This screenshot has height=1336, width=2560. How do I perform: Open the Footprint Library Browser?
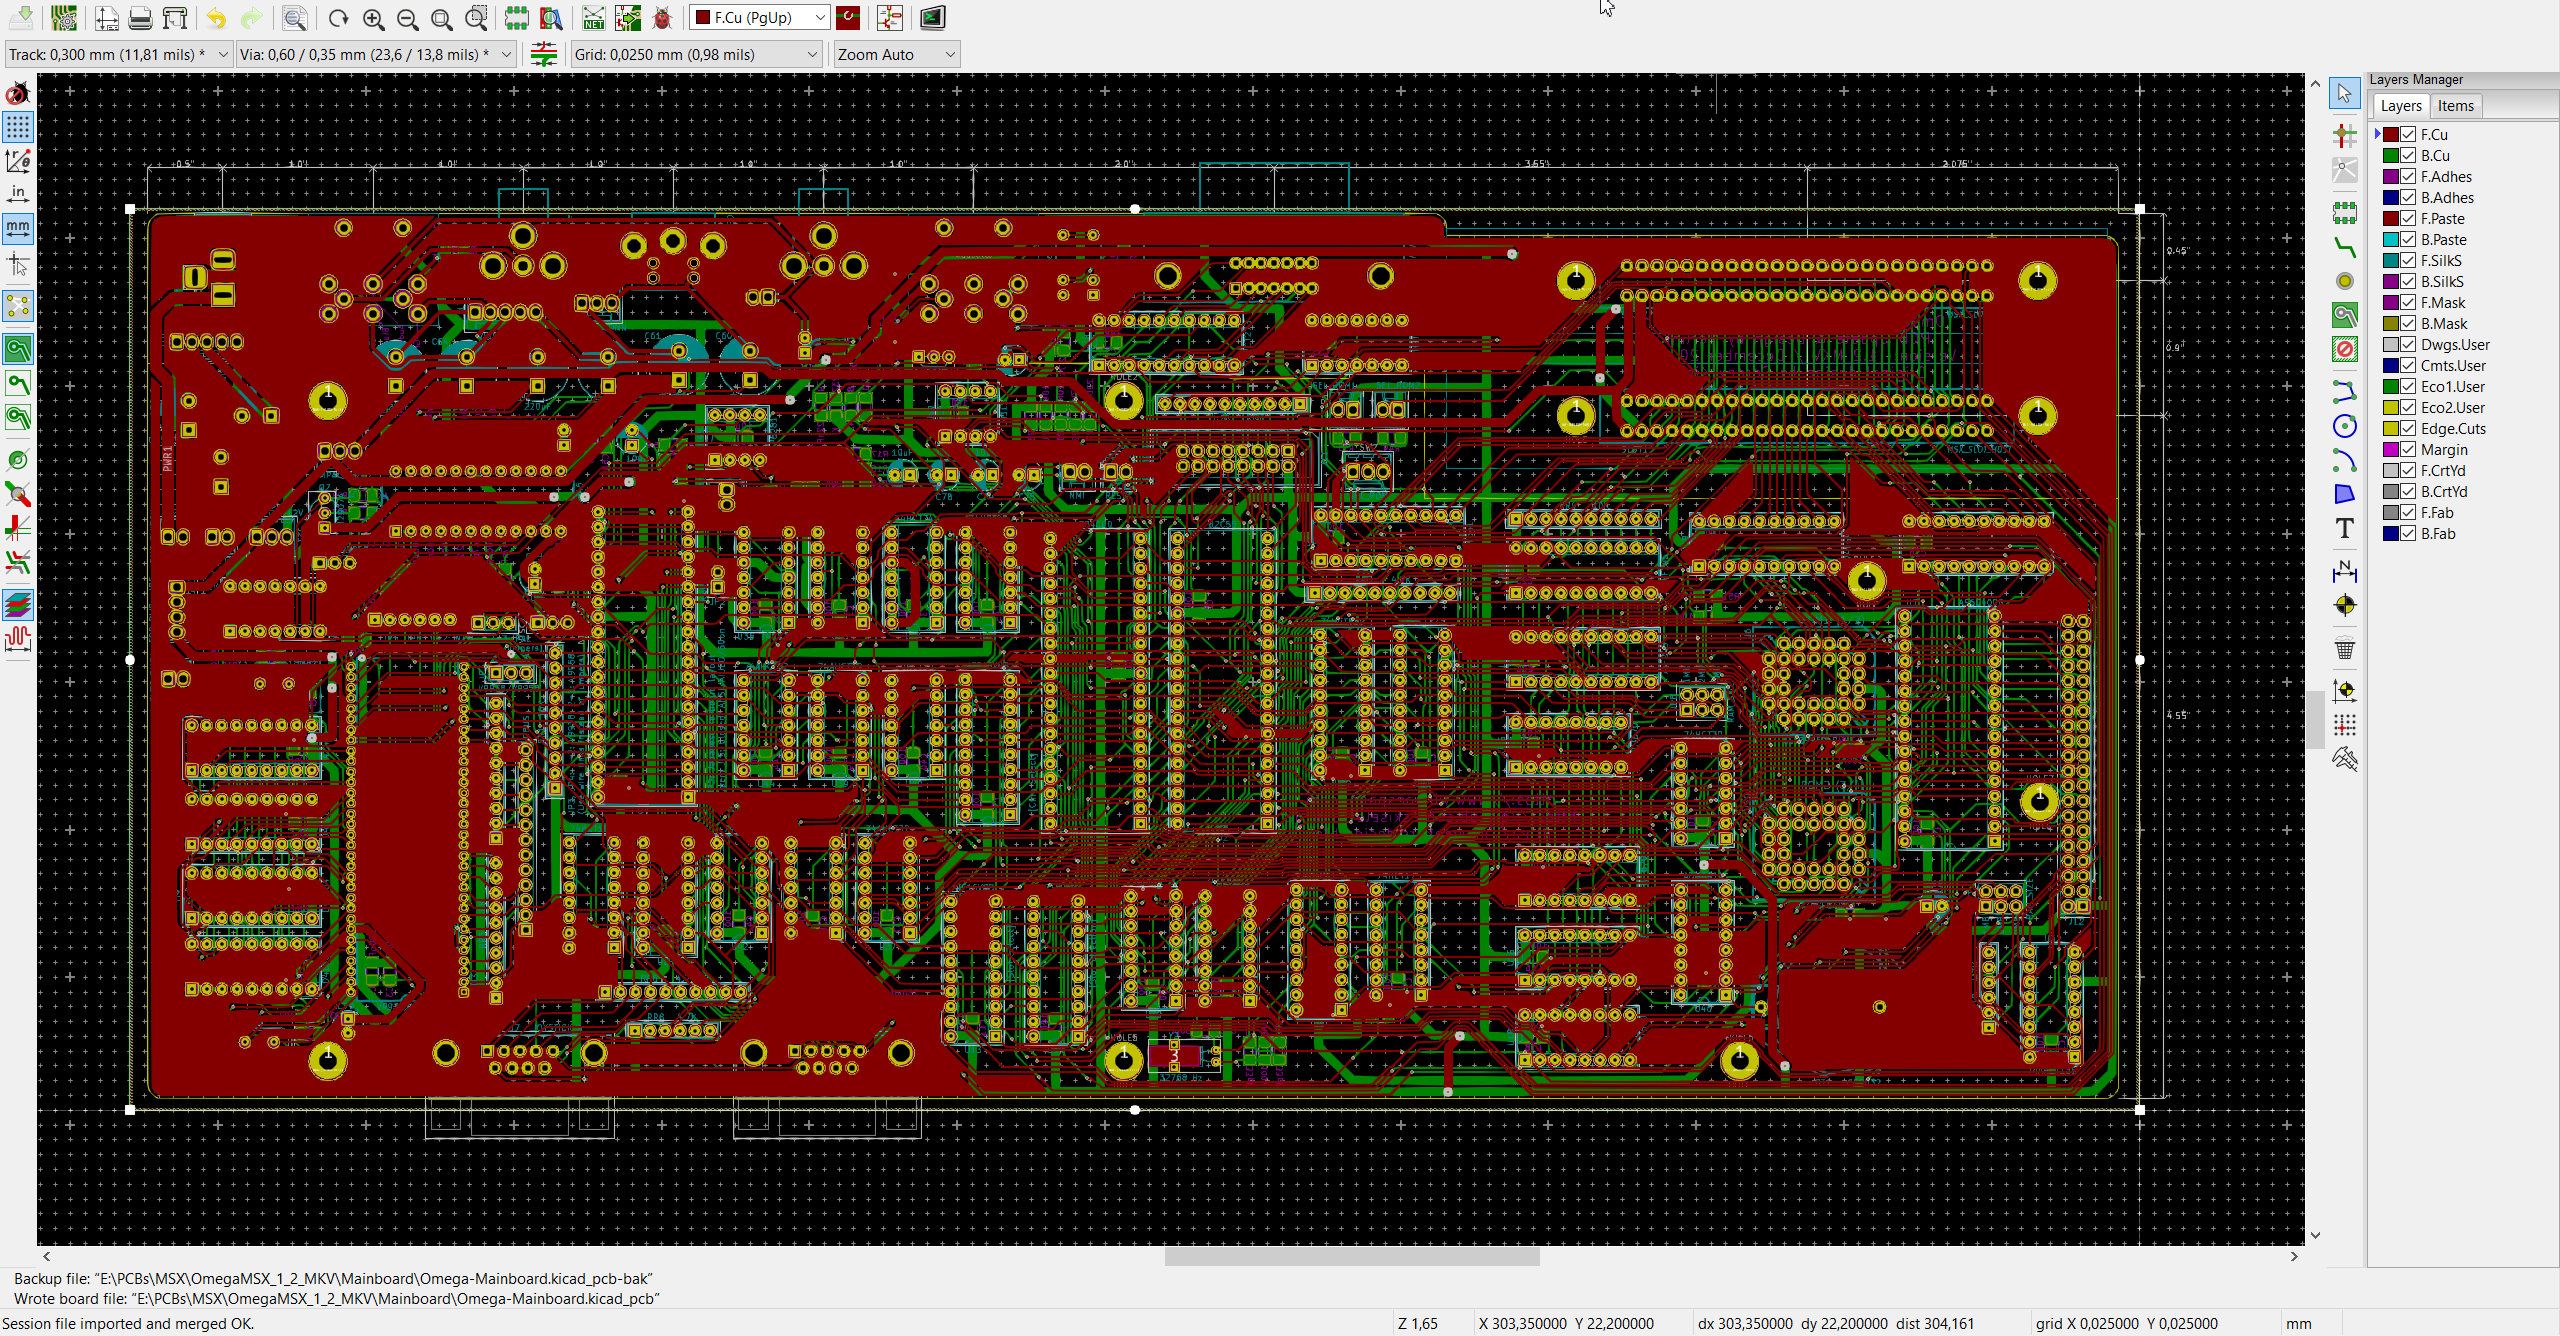[551, 18]
